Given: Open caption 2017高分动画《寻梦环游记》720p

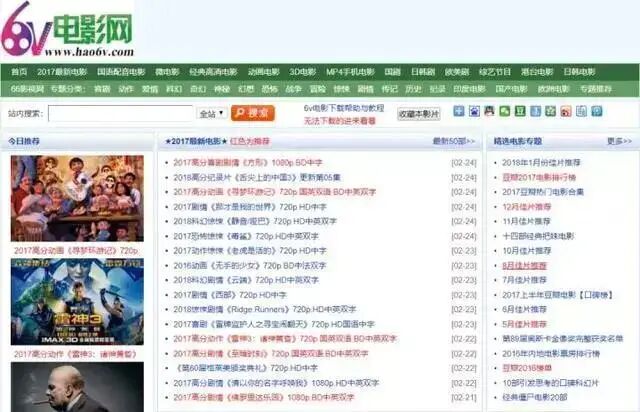Looking at the screenshot, I should click(x=76, y=251).
